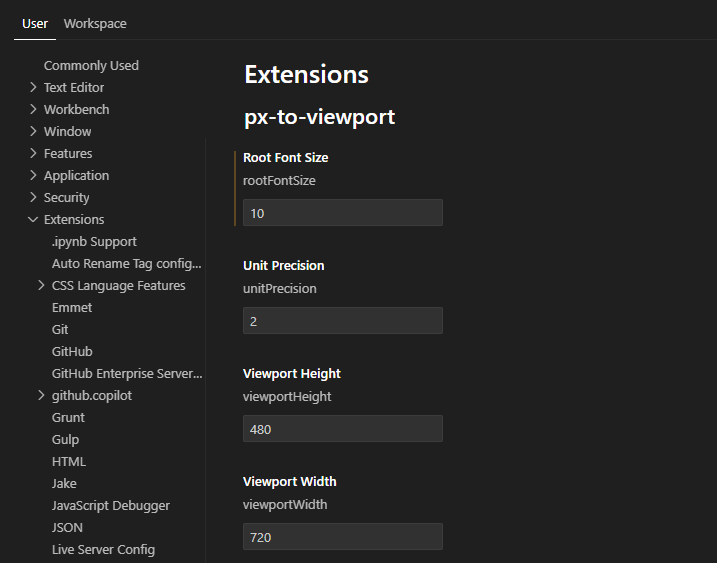Open Grunt extension settings
This screenshot has width=717, height=563.
68,417
